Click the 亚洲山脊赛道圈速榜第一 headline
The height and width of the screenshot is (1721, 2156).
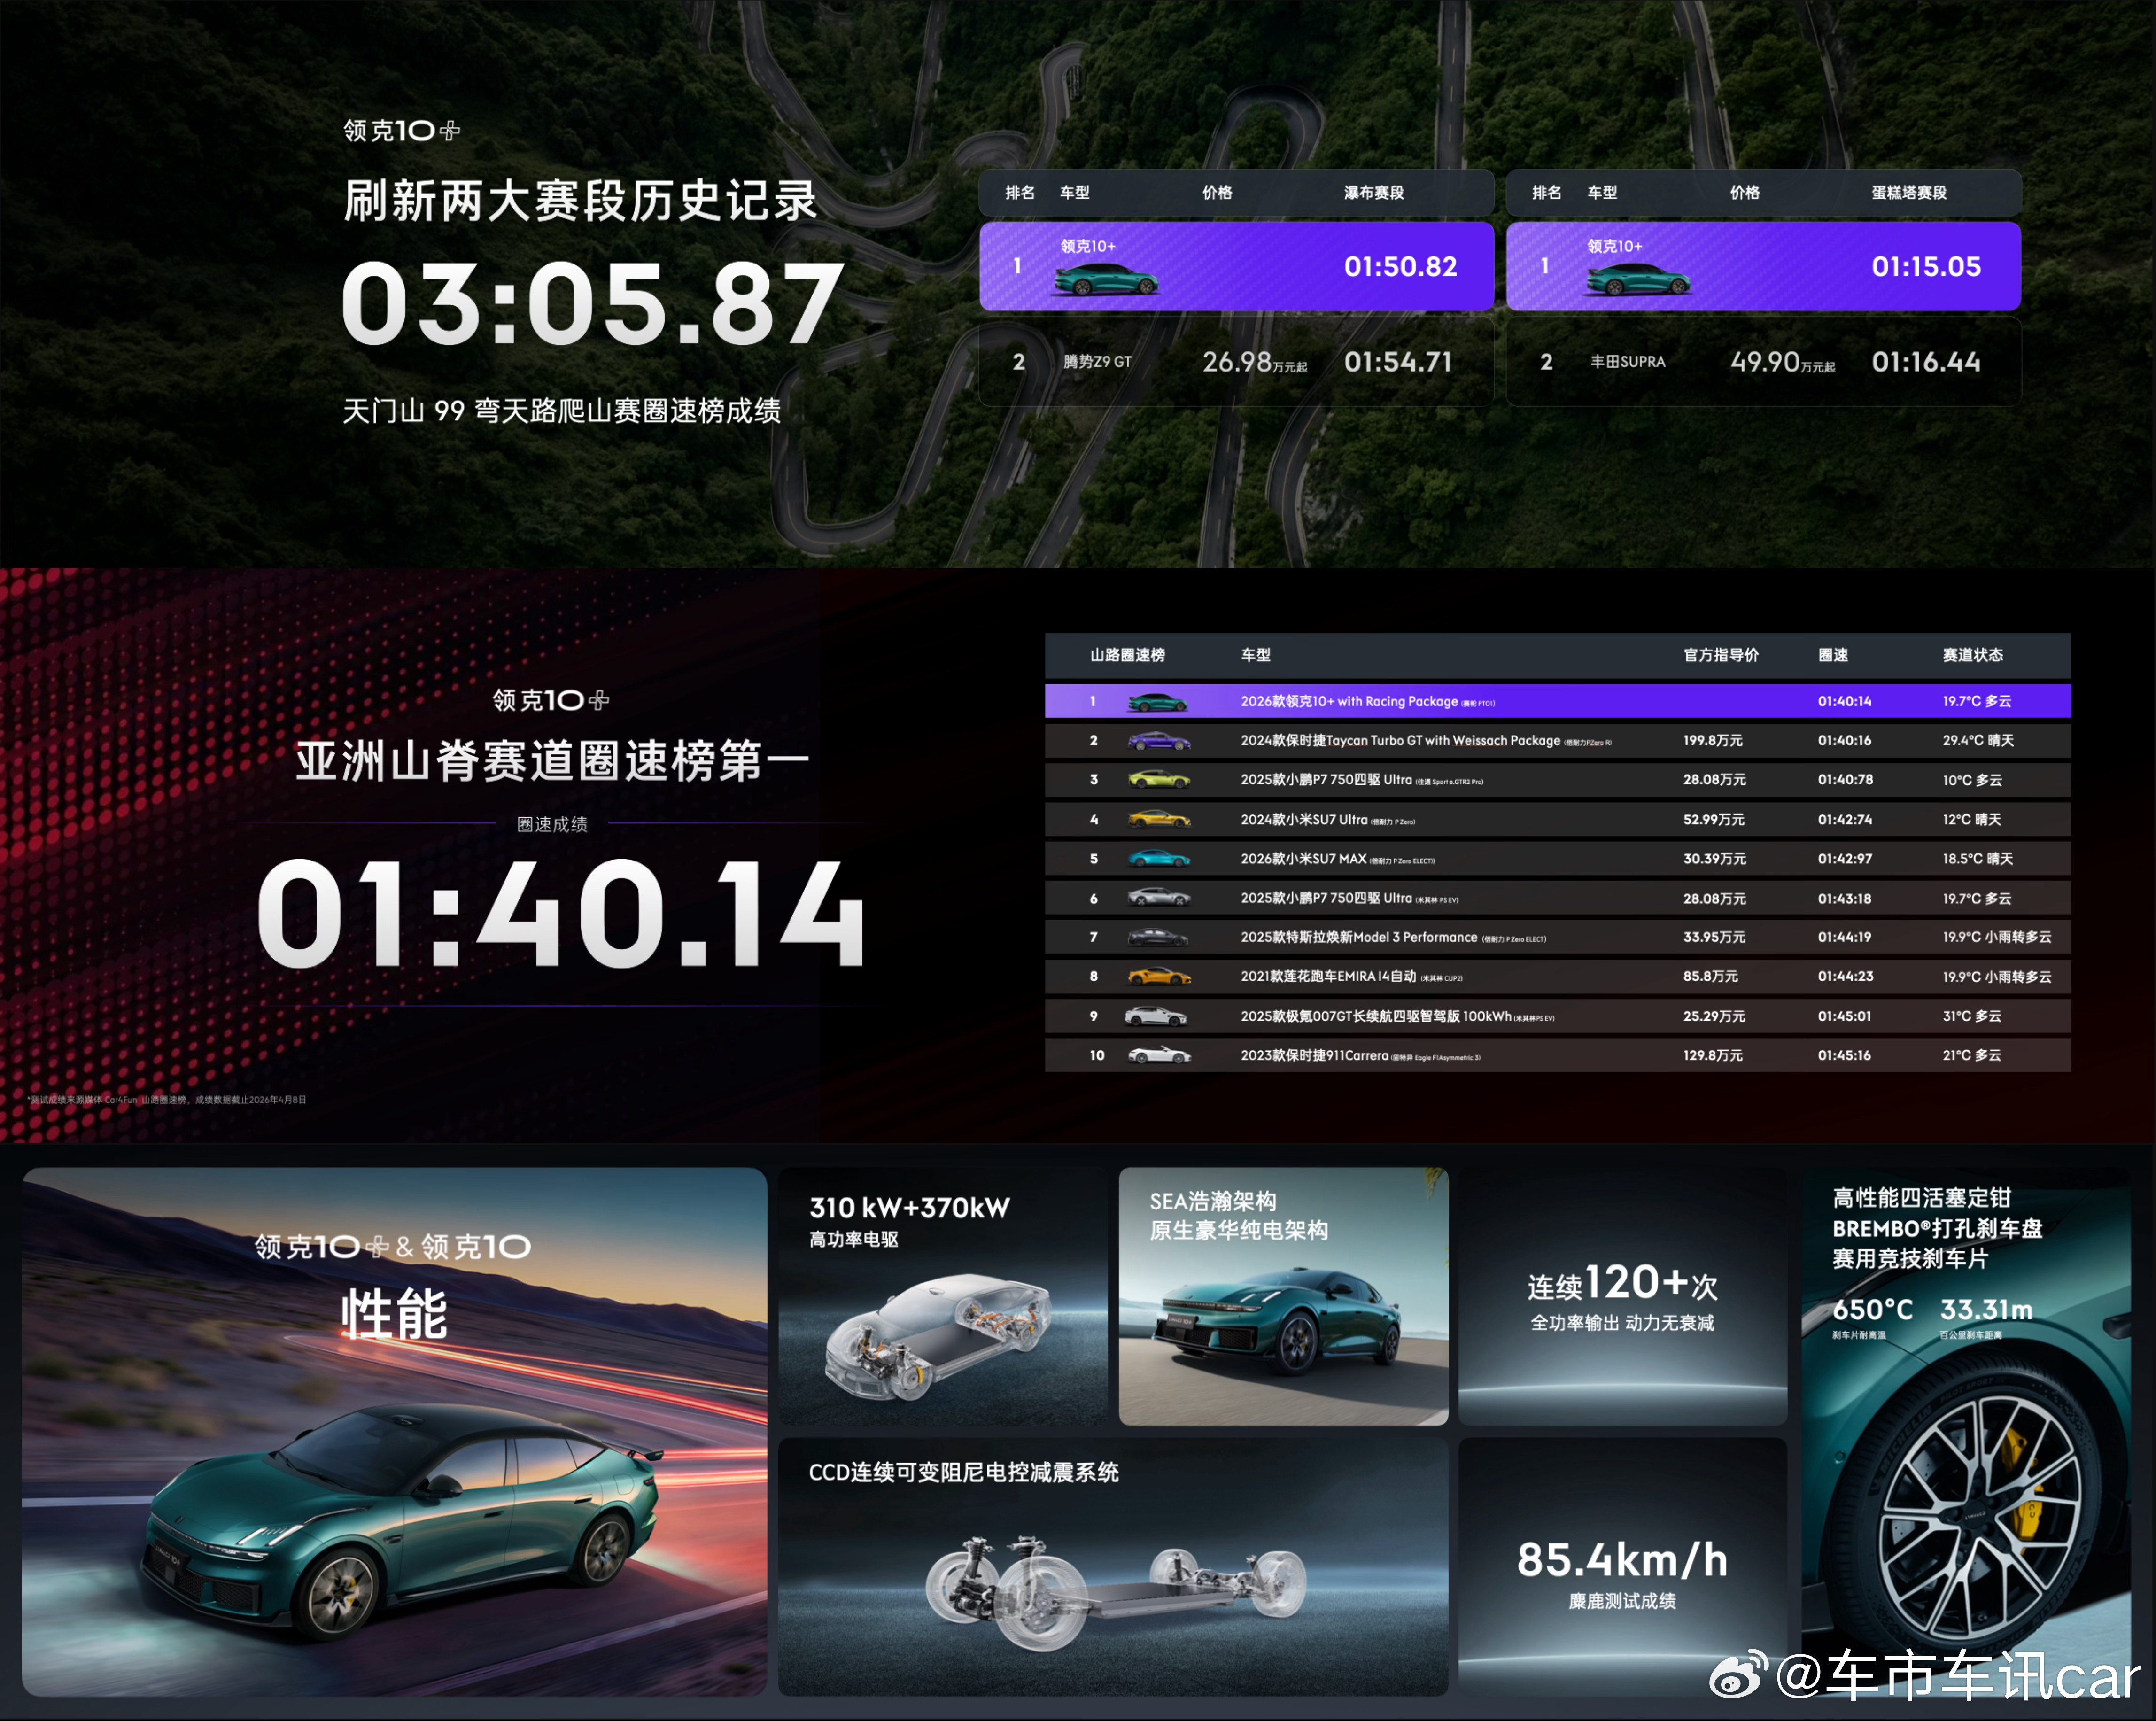click(x=552, y=761)
